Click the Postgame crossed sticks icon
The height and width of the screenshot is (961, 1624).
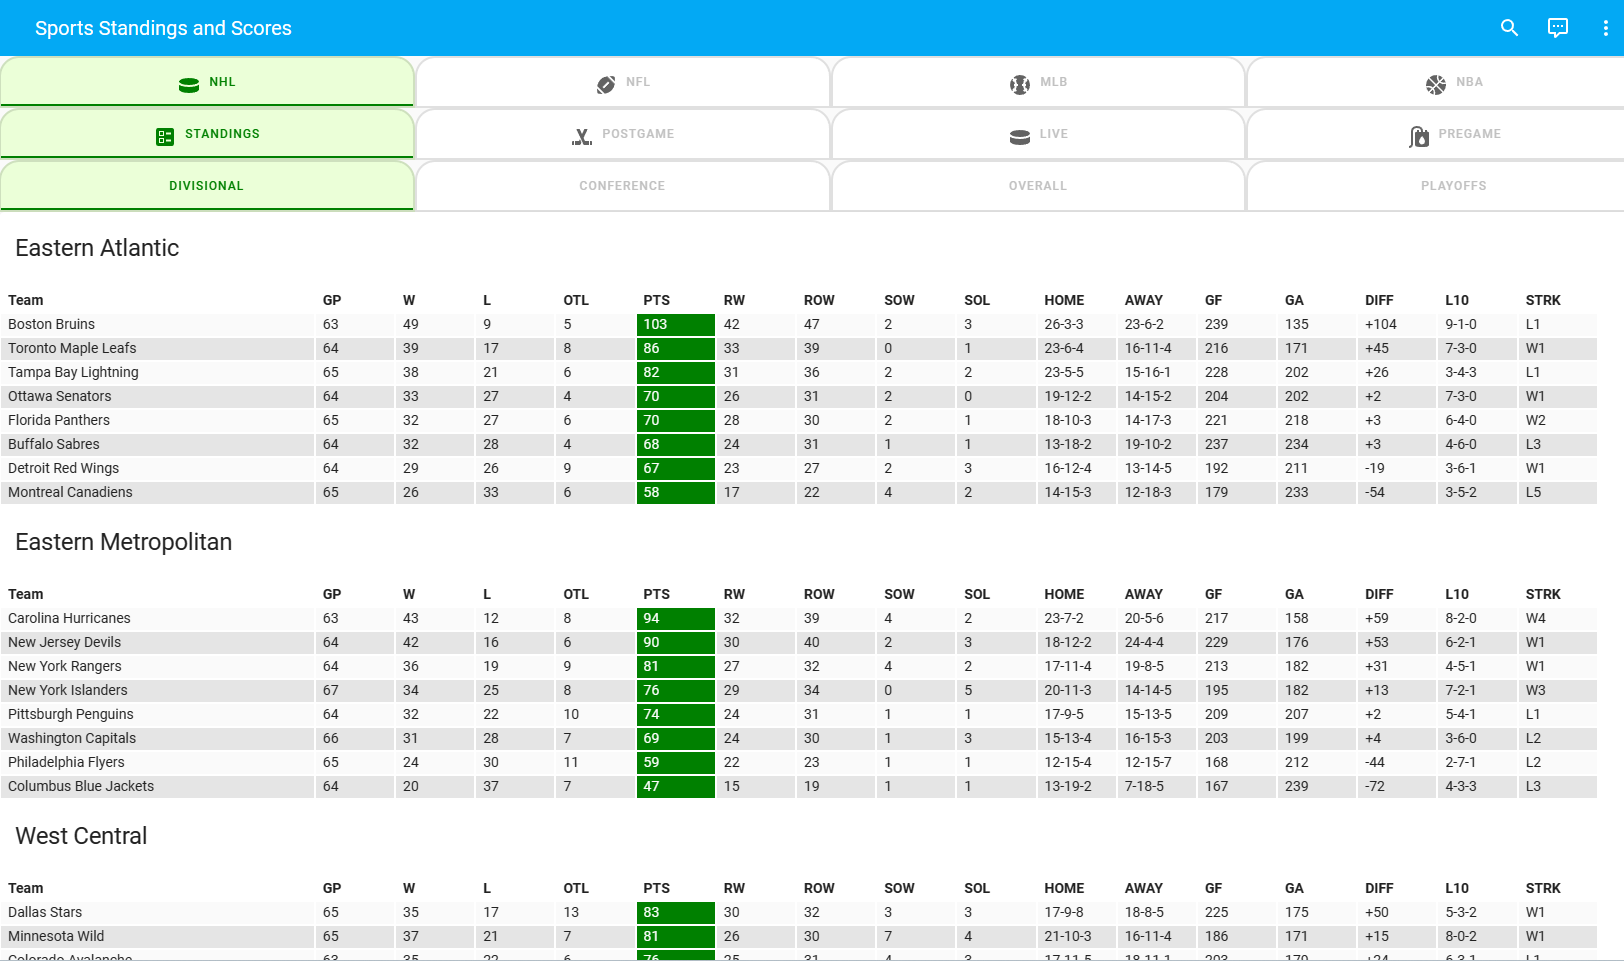582,136
